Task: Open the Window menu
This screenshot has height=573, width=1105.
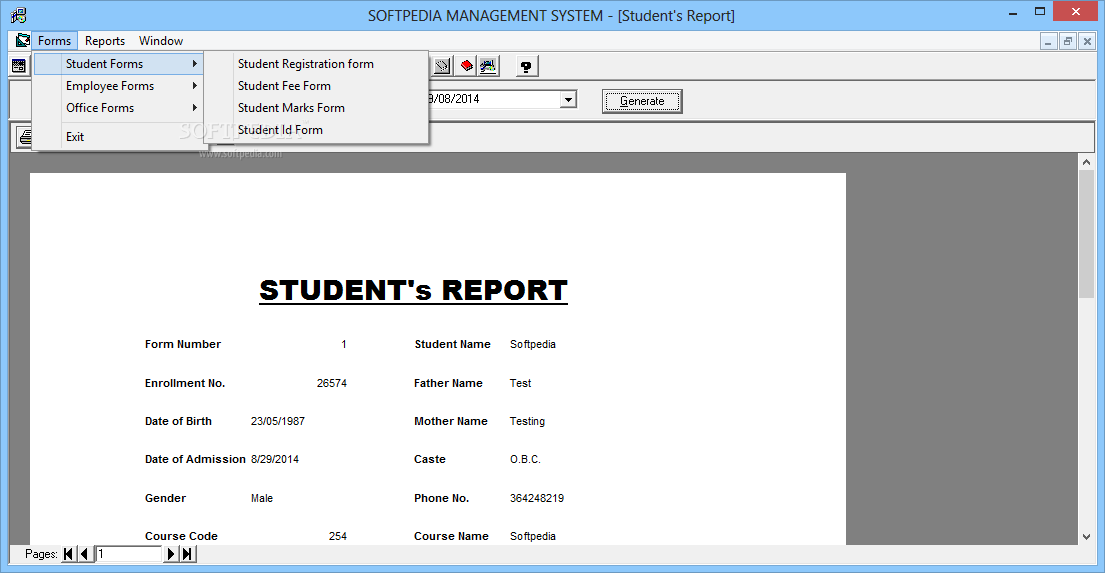Action: tap(161, 41)
